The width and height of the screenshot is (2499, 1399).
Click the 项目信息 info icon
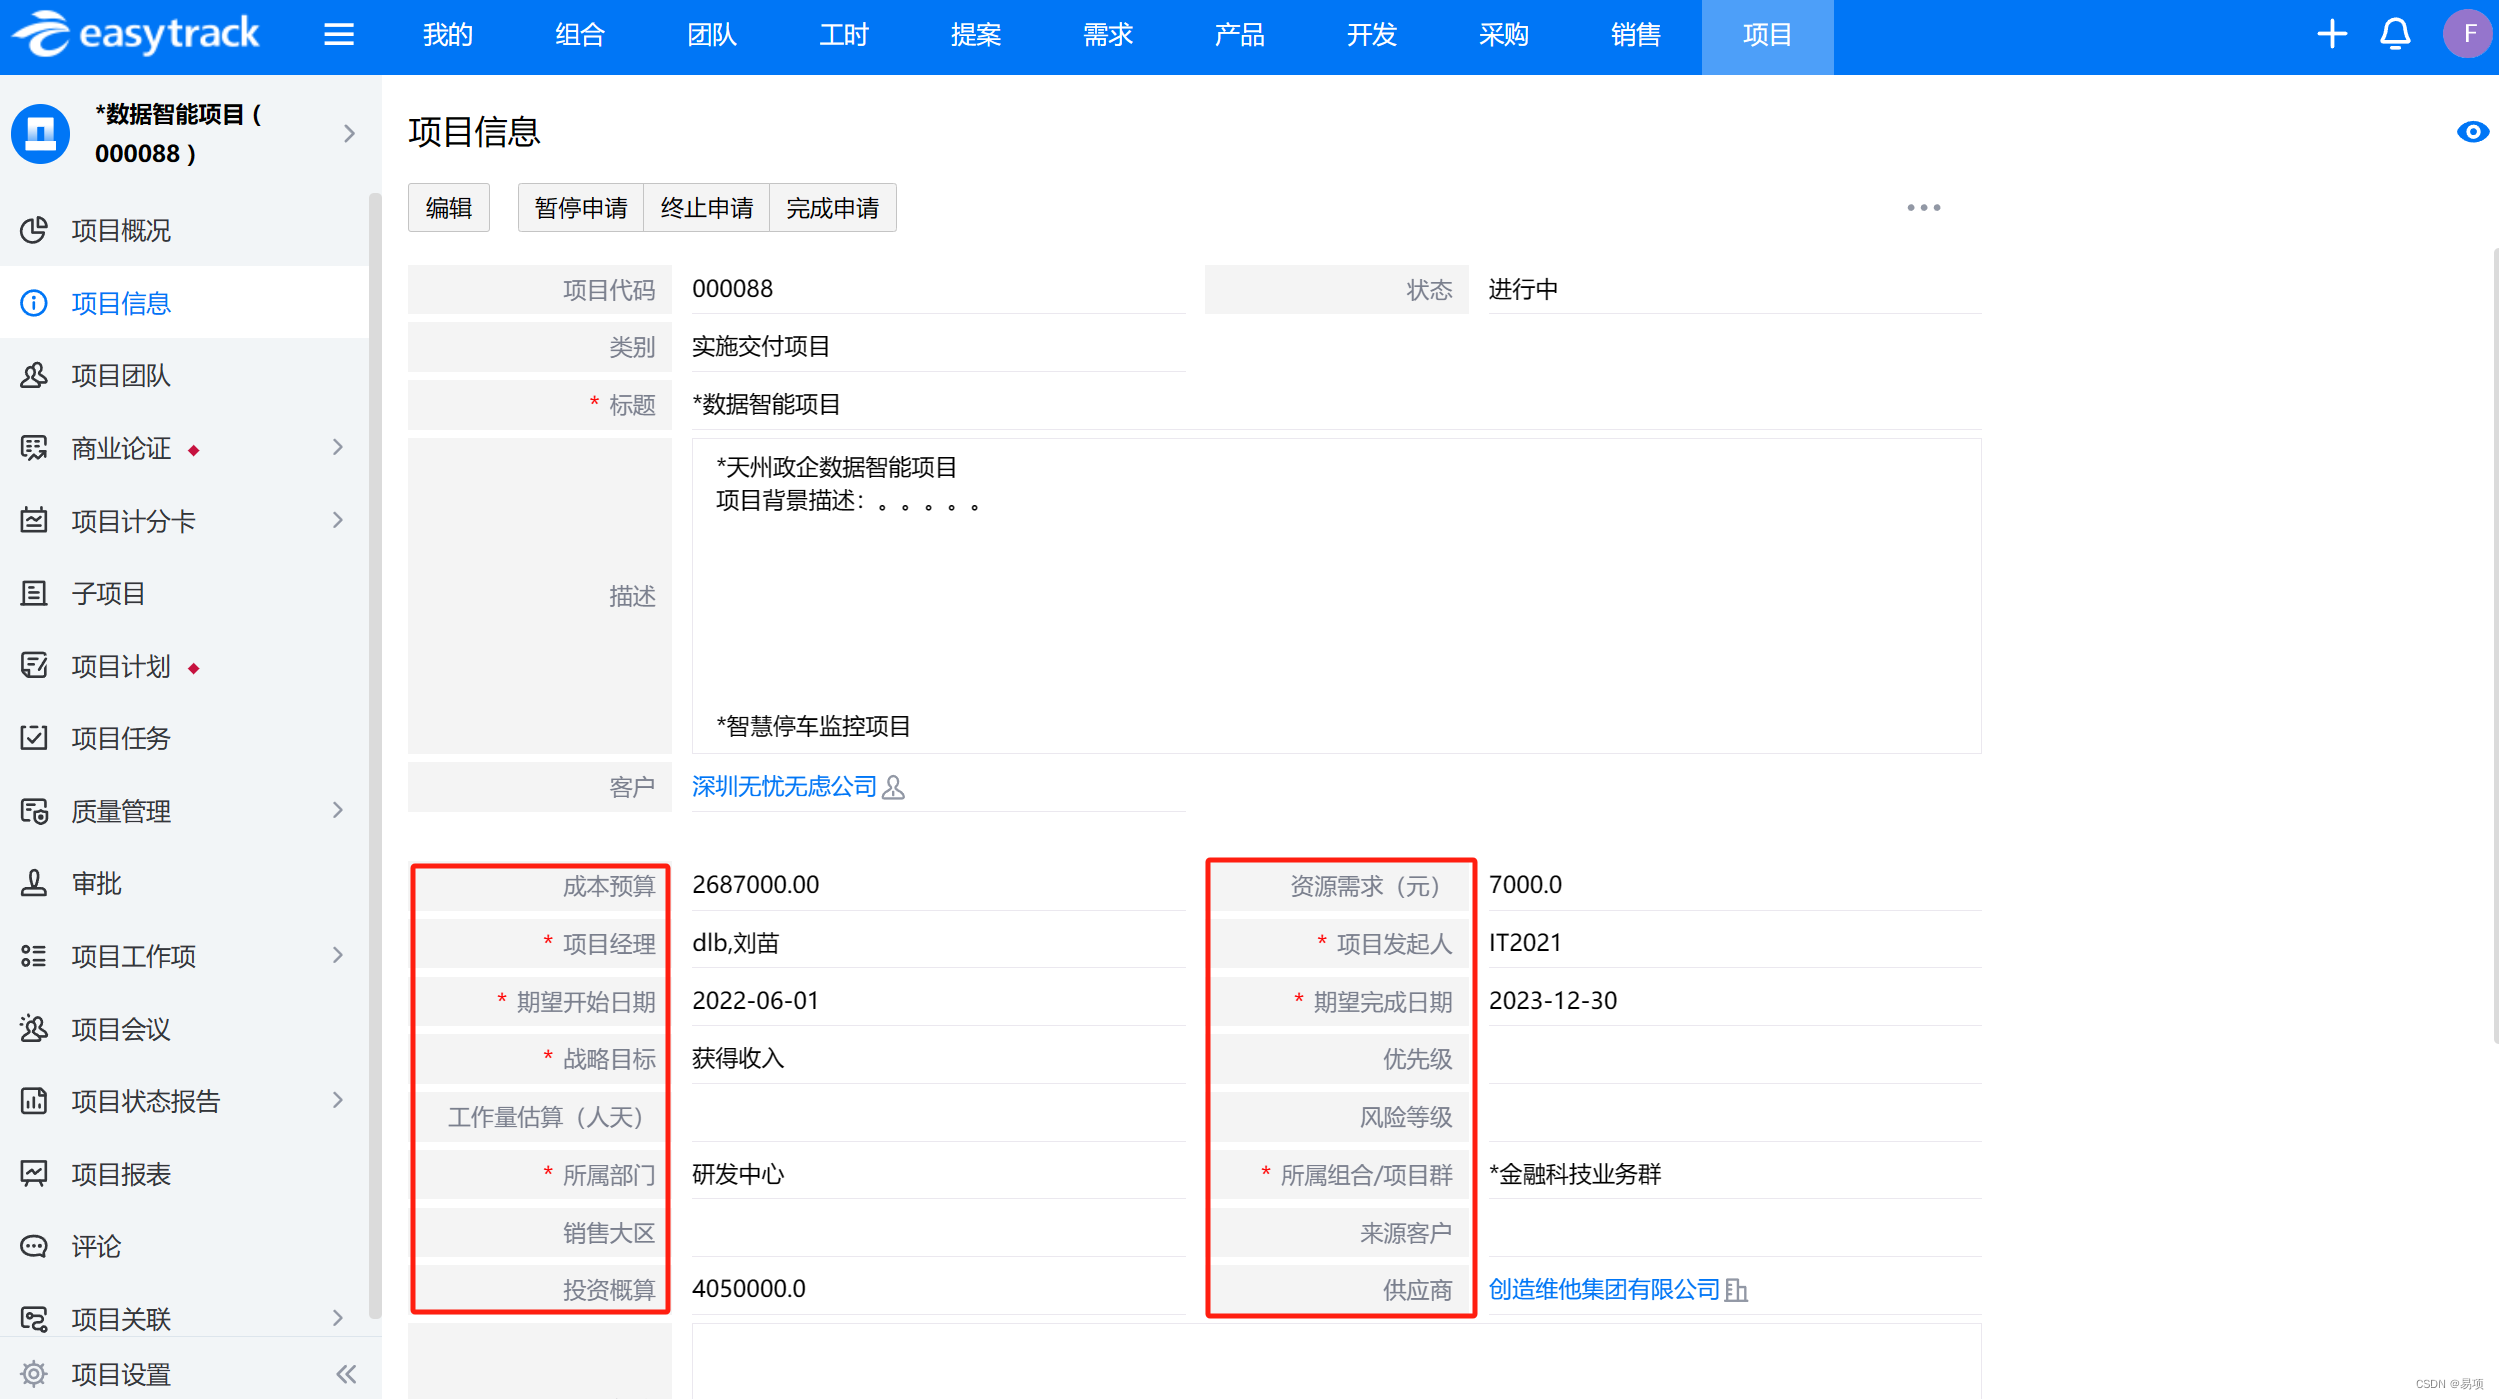point(34,303)
